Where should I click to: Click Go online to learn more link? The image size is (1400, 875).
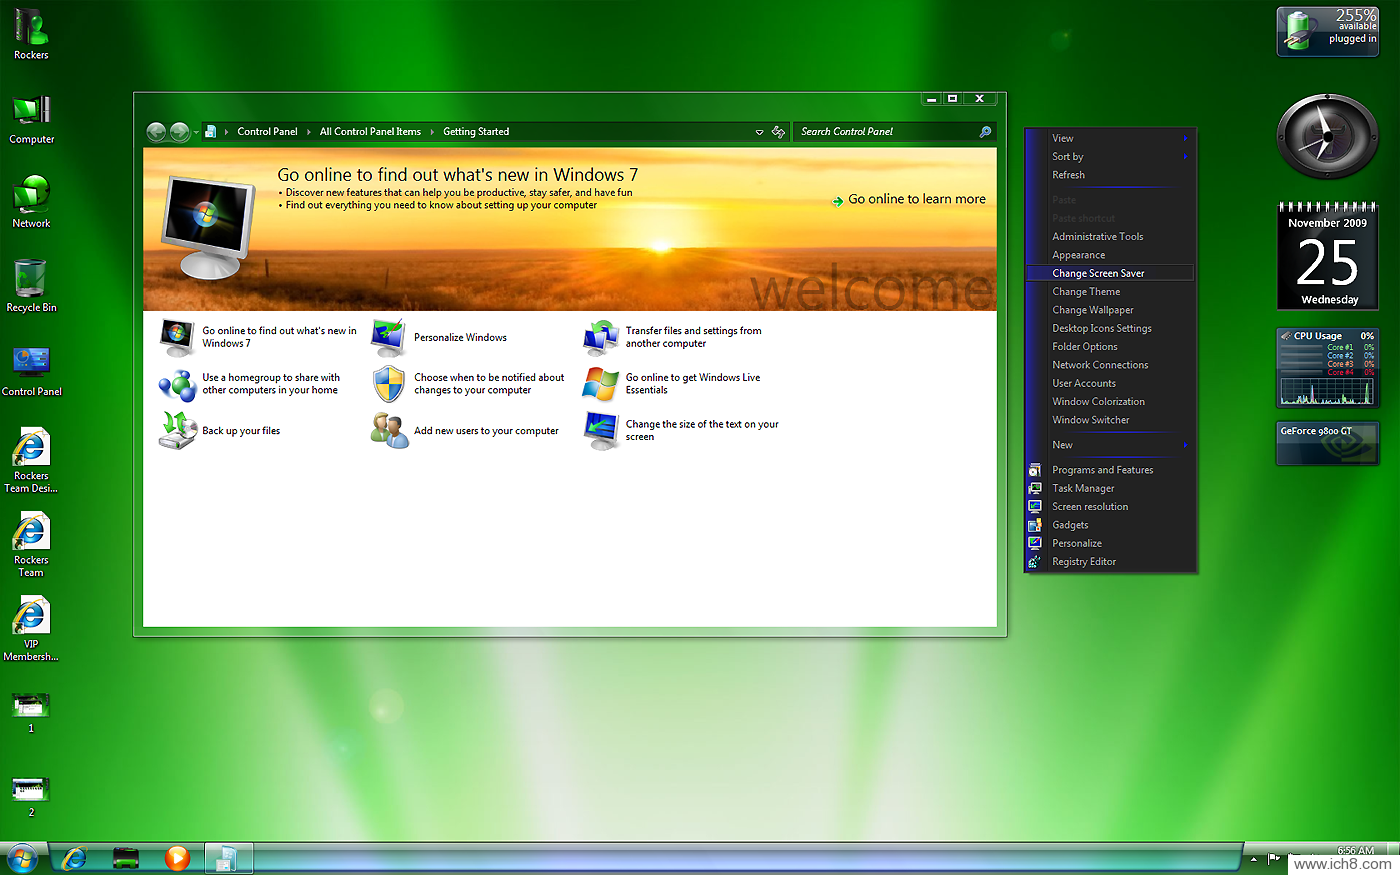pos(908,200)
